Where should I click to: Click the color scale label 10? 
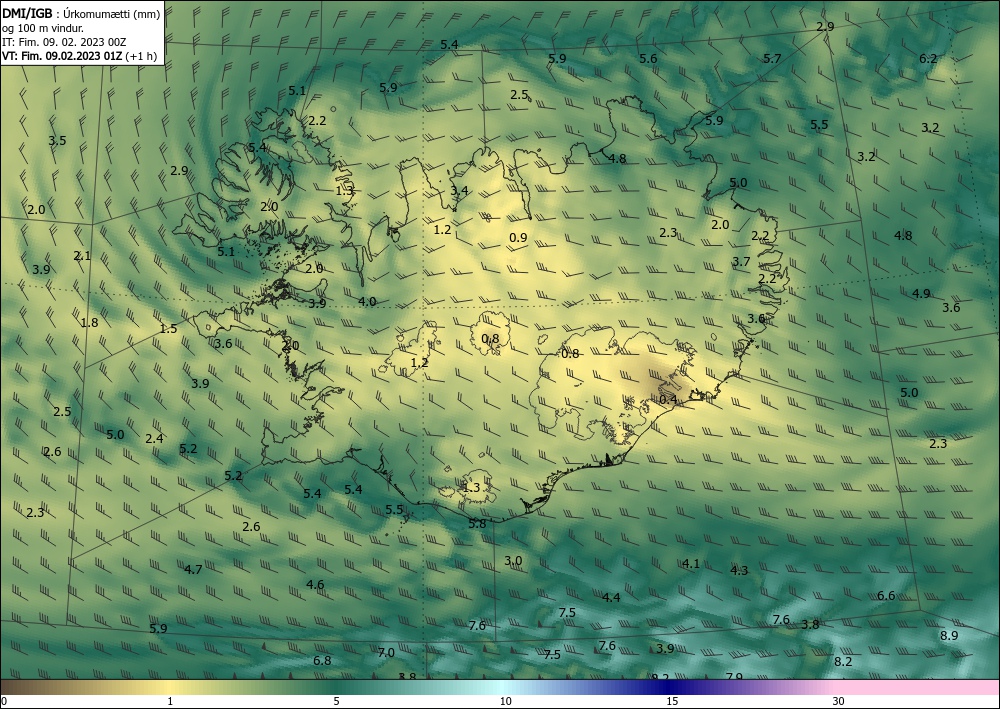[x=506, y=701]
